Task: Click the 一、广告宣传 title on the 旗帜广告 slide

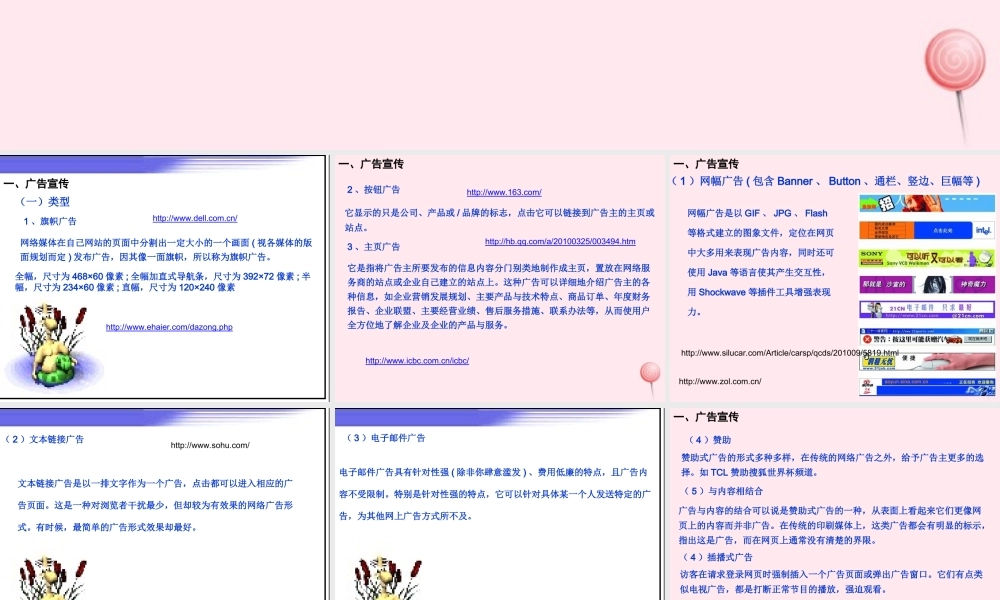Action: (x=36, y=184)
